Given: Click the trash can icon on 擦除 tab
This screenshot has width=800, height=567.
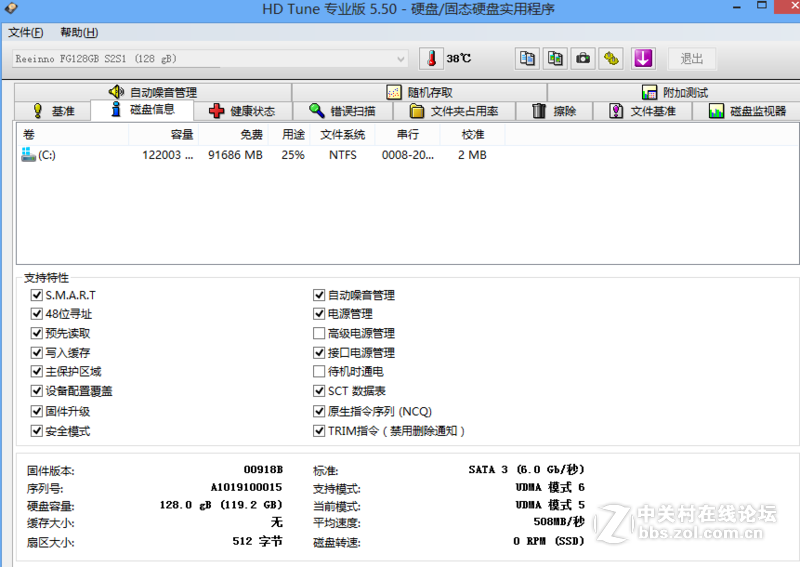Looking at the screenshot, I should (539, 111).
